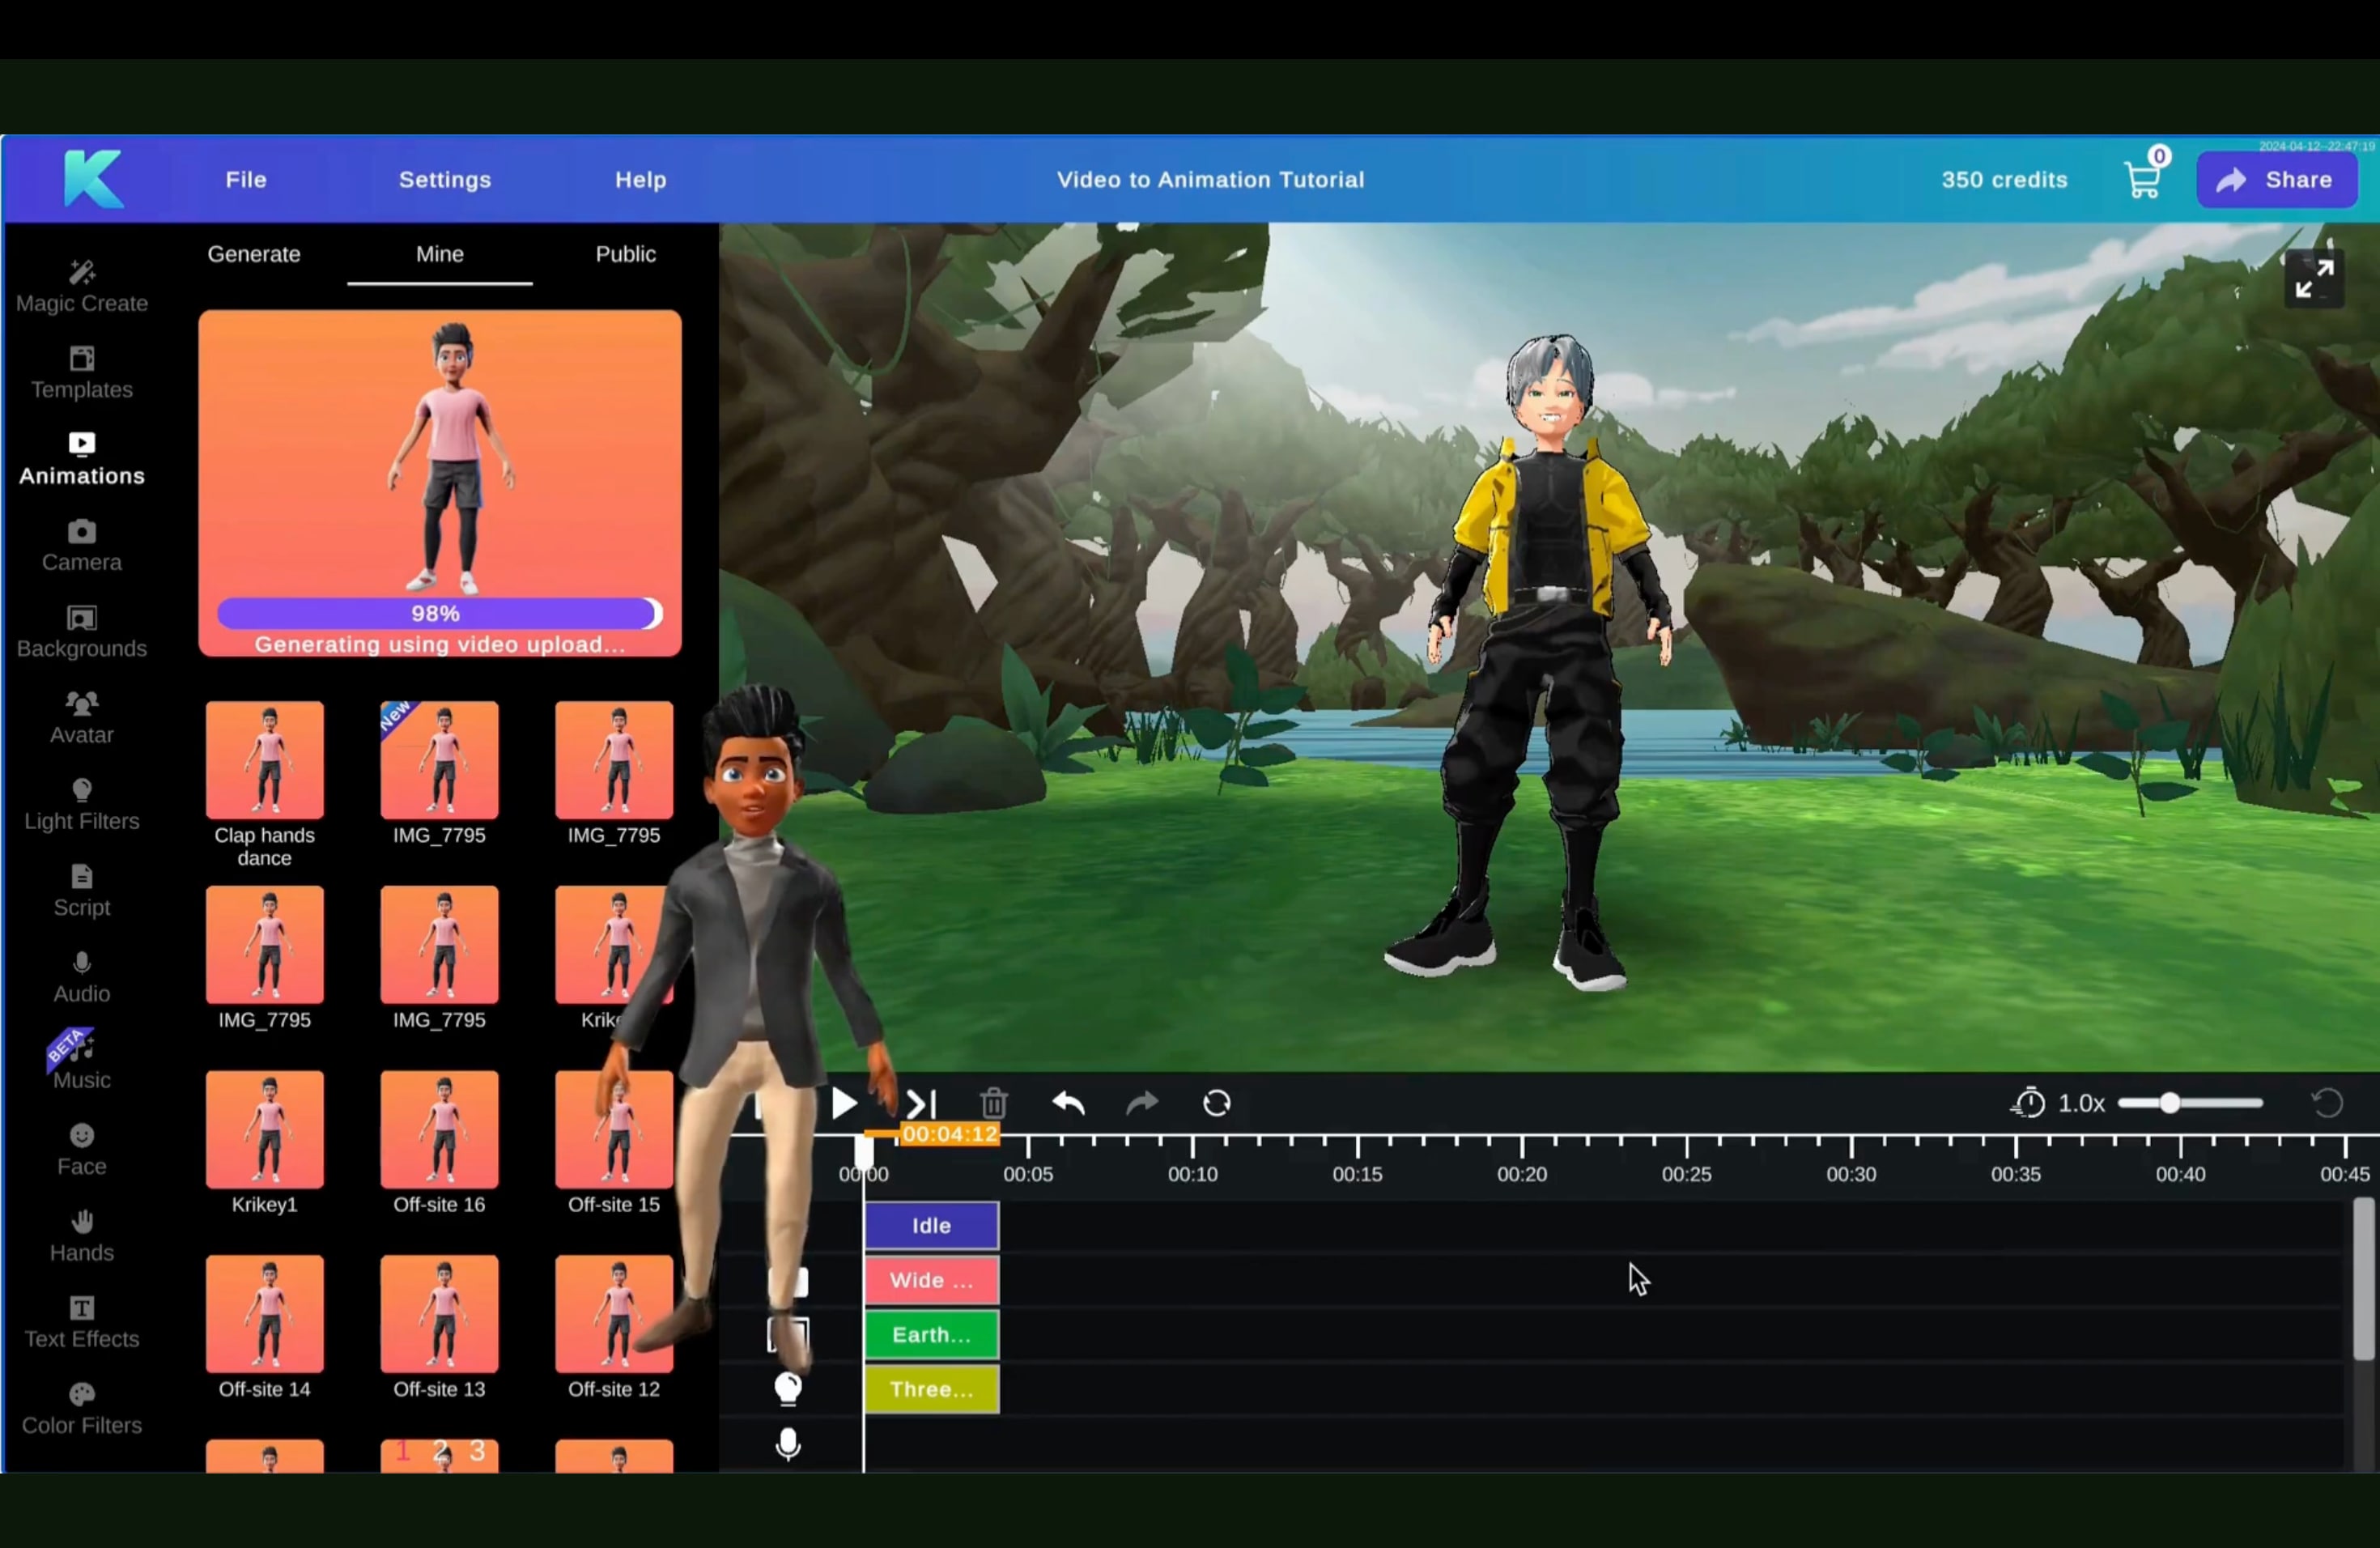This screenshot has width=2380, height=1548.
Task: Switch to the Animations panel
Action: click(x=81, y=458)
